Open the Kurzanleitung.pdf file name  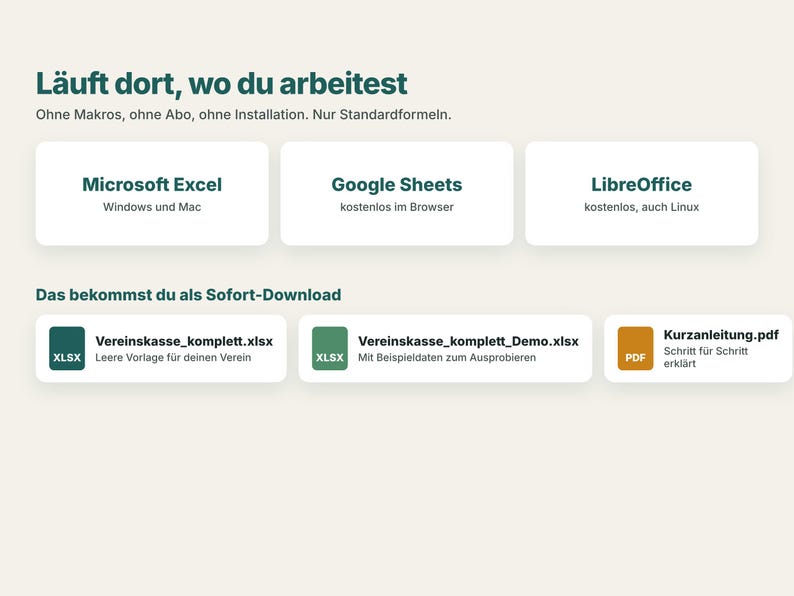pos(721,335)
